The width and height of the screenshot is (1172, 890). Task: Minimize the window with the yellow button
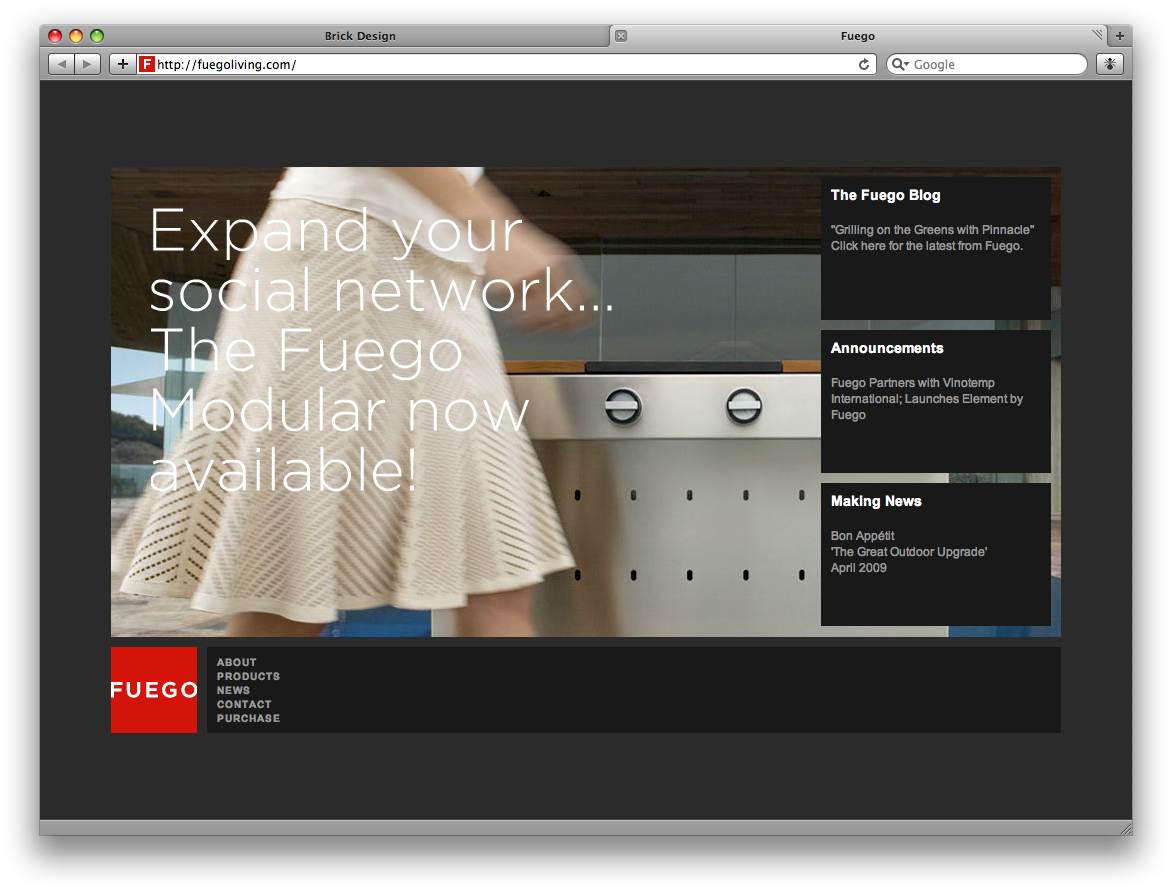pyautogui.click(x=75, y=36)
